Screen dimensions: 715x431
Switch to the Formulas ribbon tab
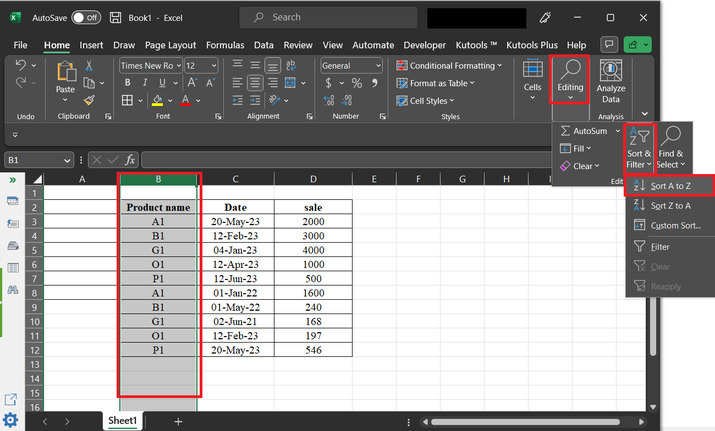[226, 45]
